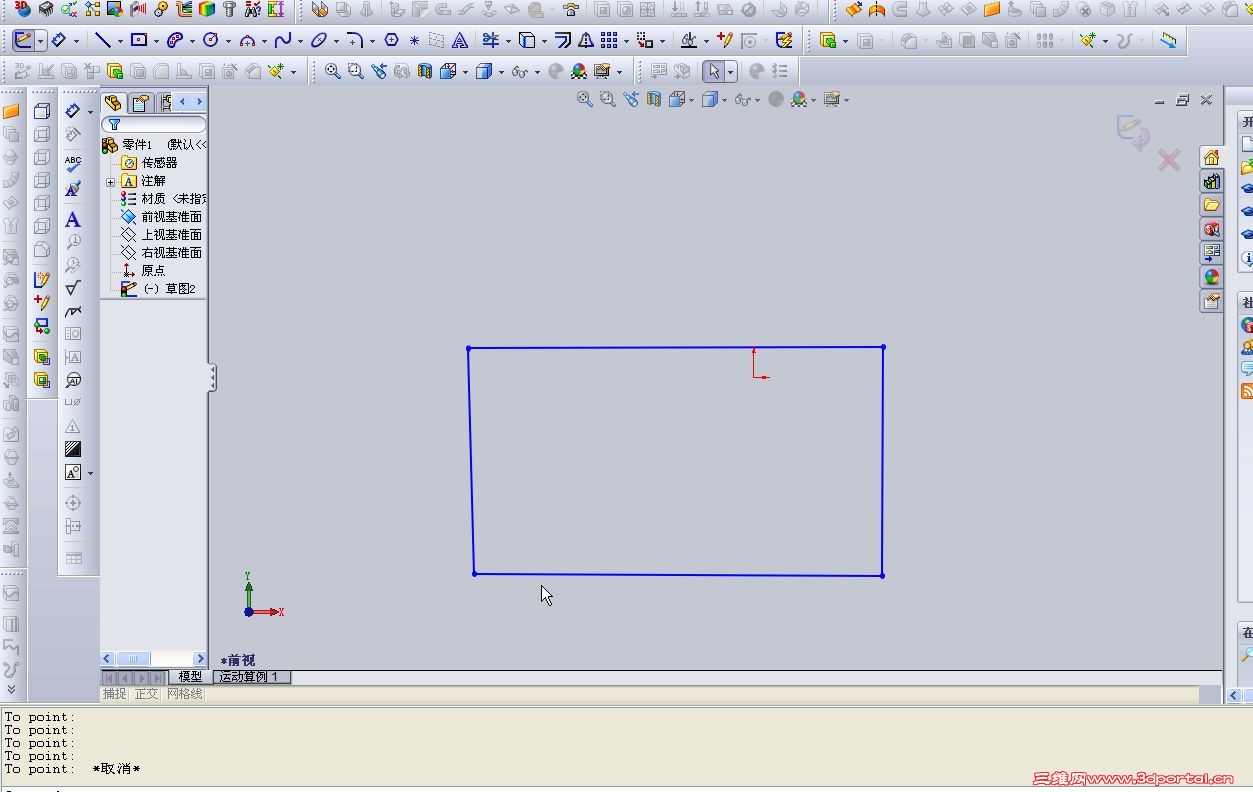Select the Sketch tool button
Screen dimensions: 1253x792
pos(24,41)
